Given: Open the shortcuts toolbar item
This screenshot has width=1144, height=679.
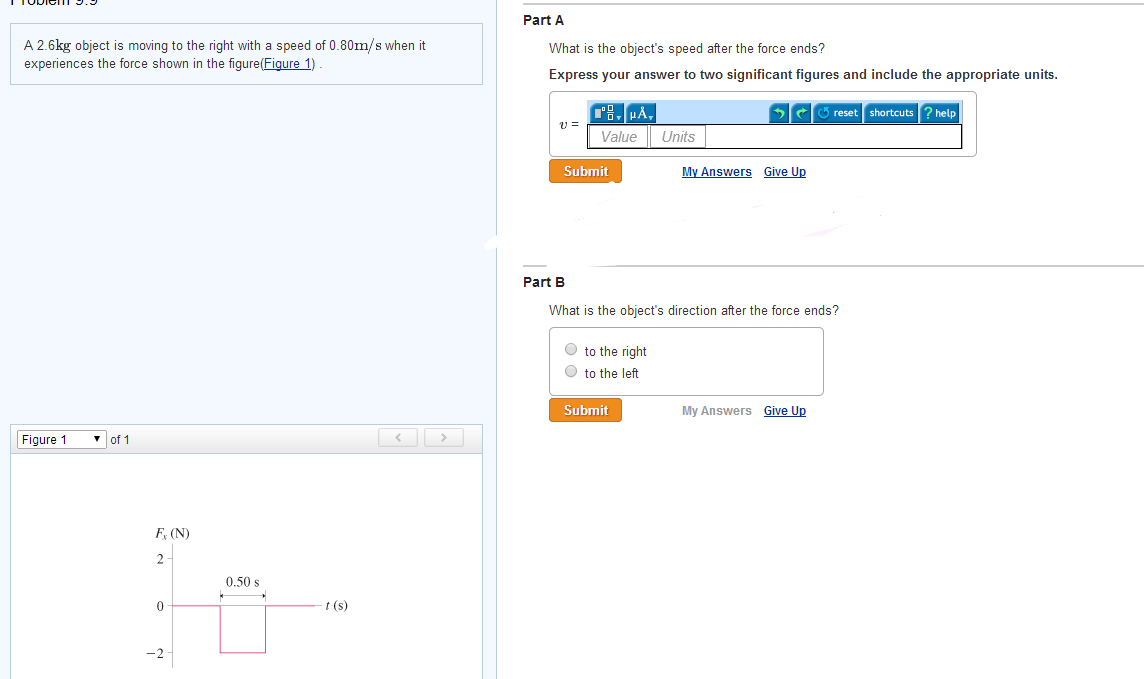Looking at the screenshot, I should click(x=891, y=112).
